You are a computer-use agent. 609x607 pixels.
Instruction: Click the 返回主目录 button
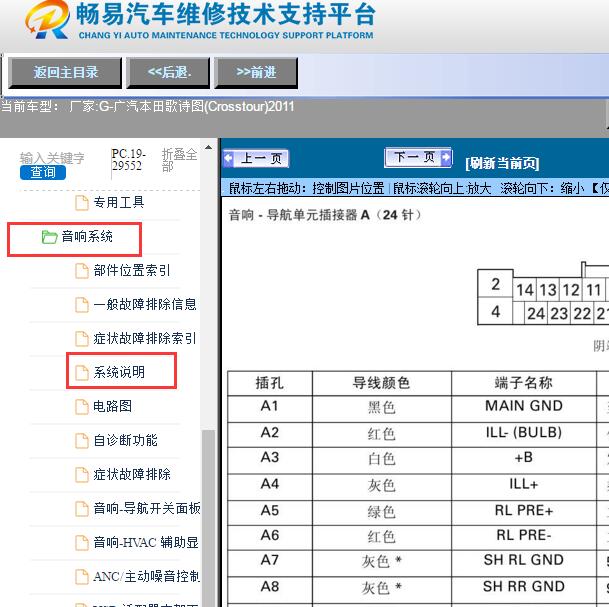coord(65,73)
